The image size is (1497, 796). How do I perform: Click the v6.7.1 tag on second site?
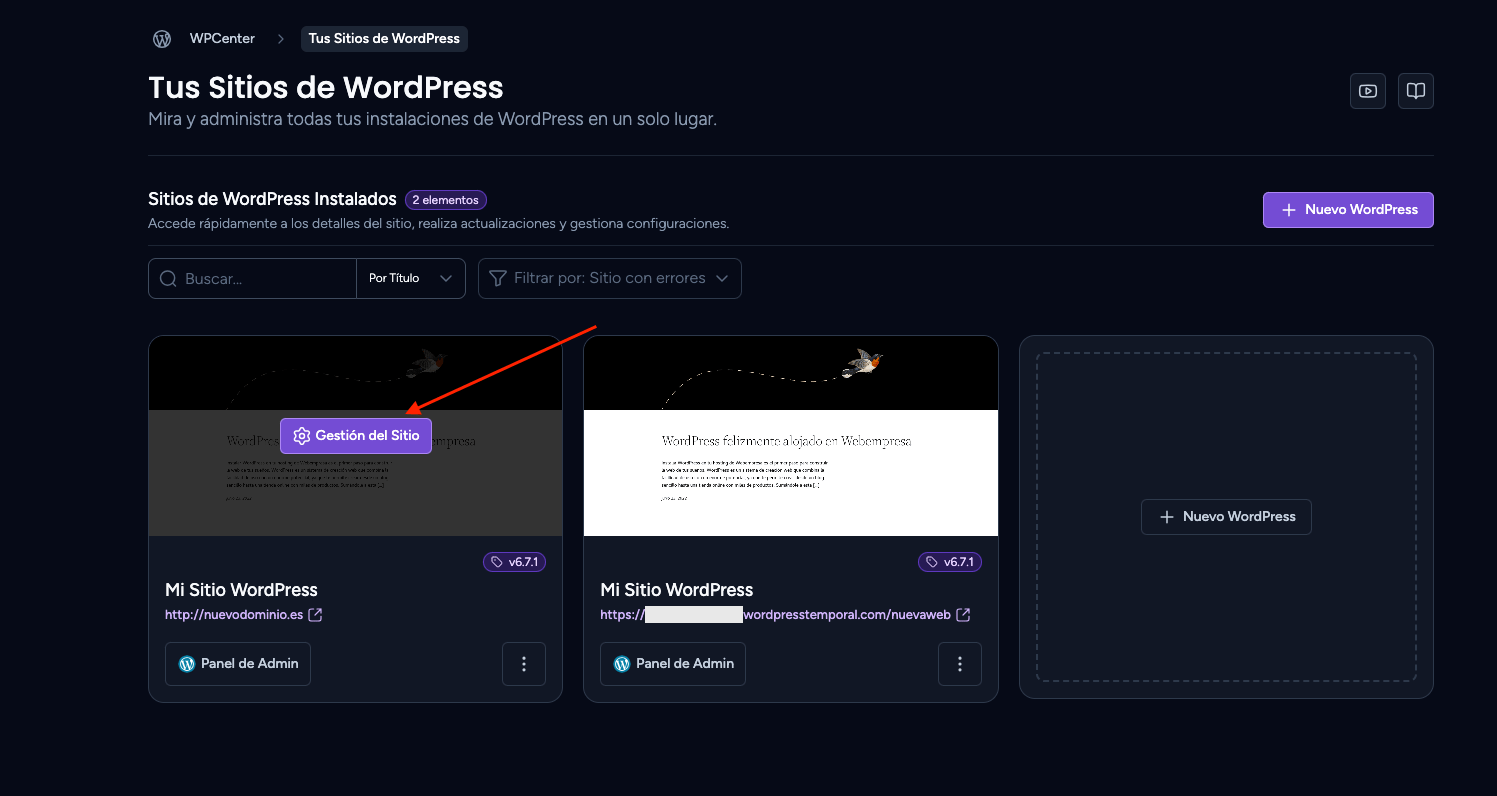[x=950, y=562]
